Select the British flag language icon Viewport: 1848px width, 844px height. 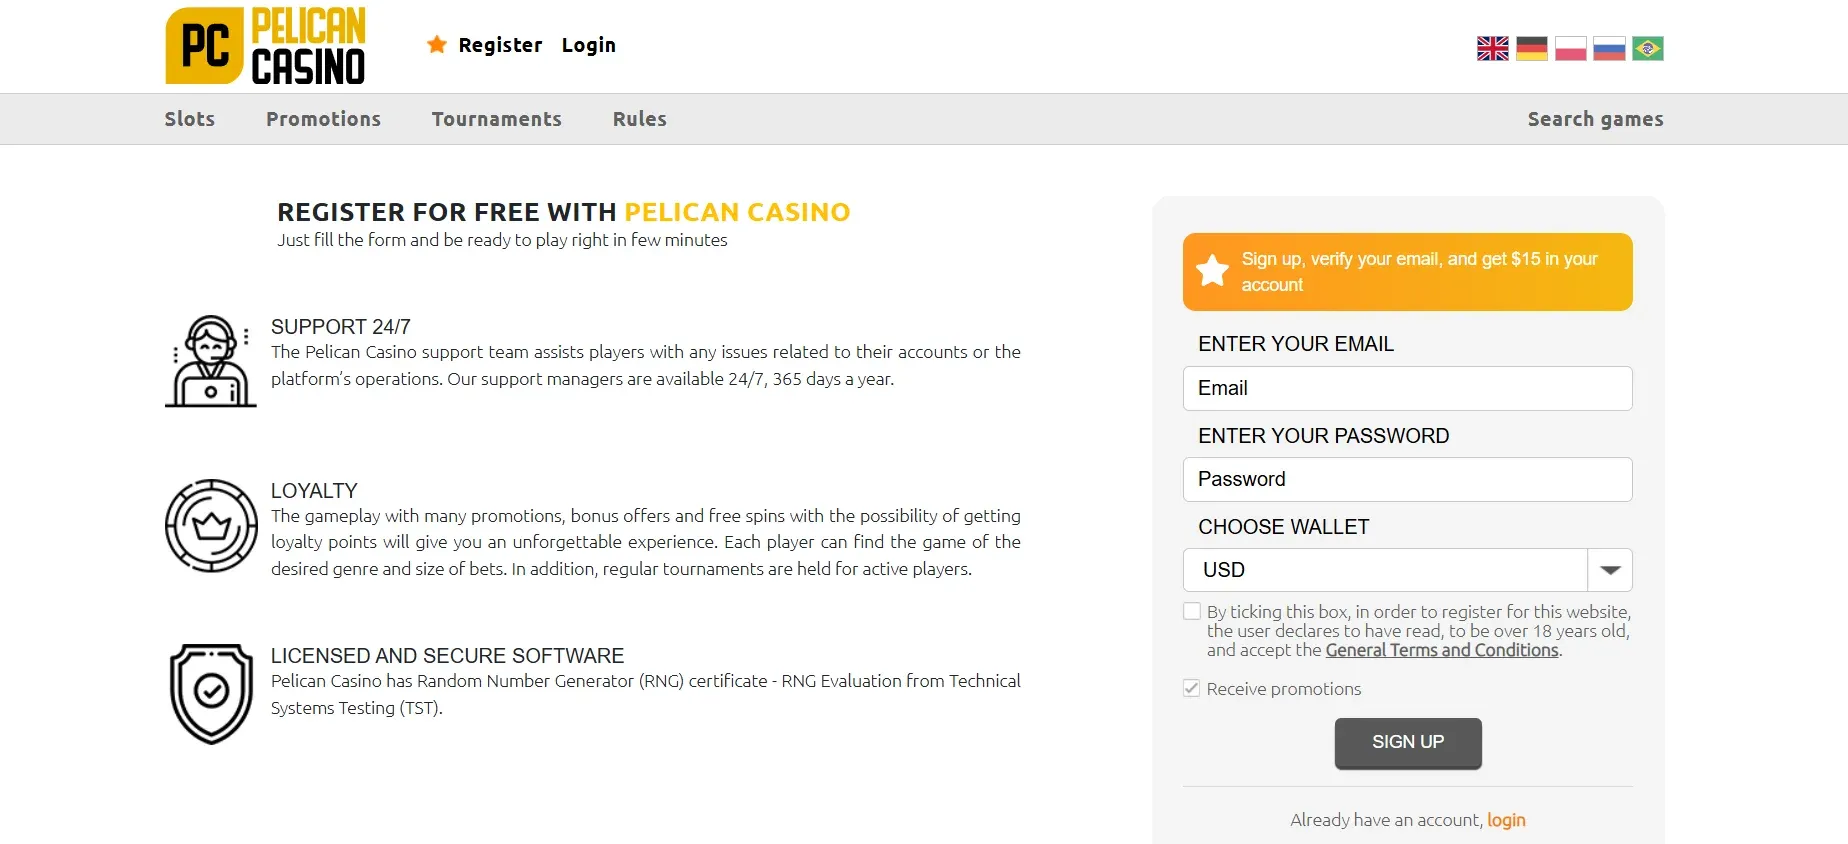1492,47
